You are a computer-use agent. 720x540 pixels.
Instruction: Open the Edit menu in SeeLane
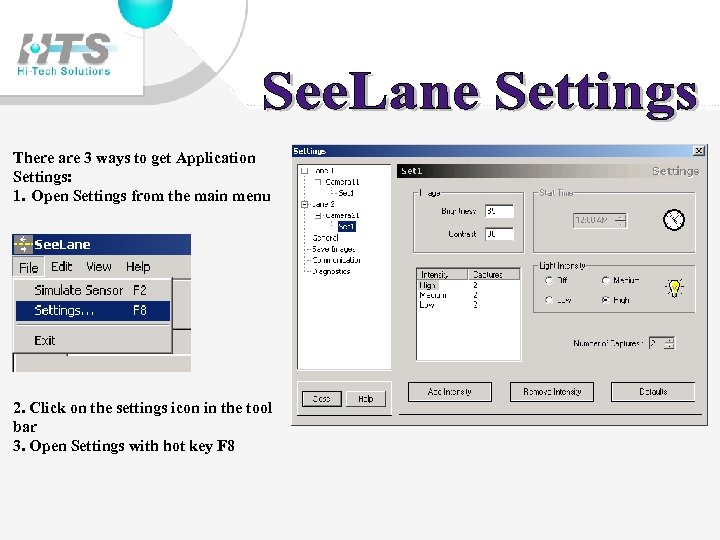point(62,267)
